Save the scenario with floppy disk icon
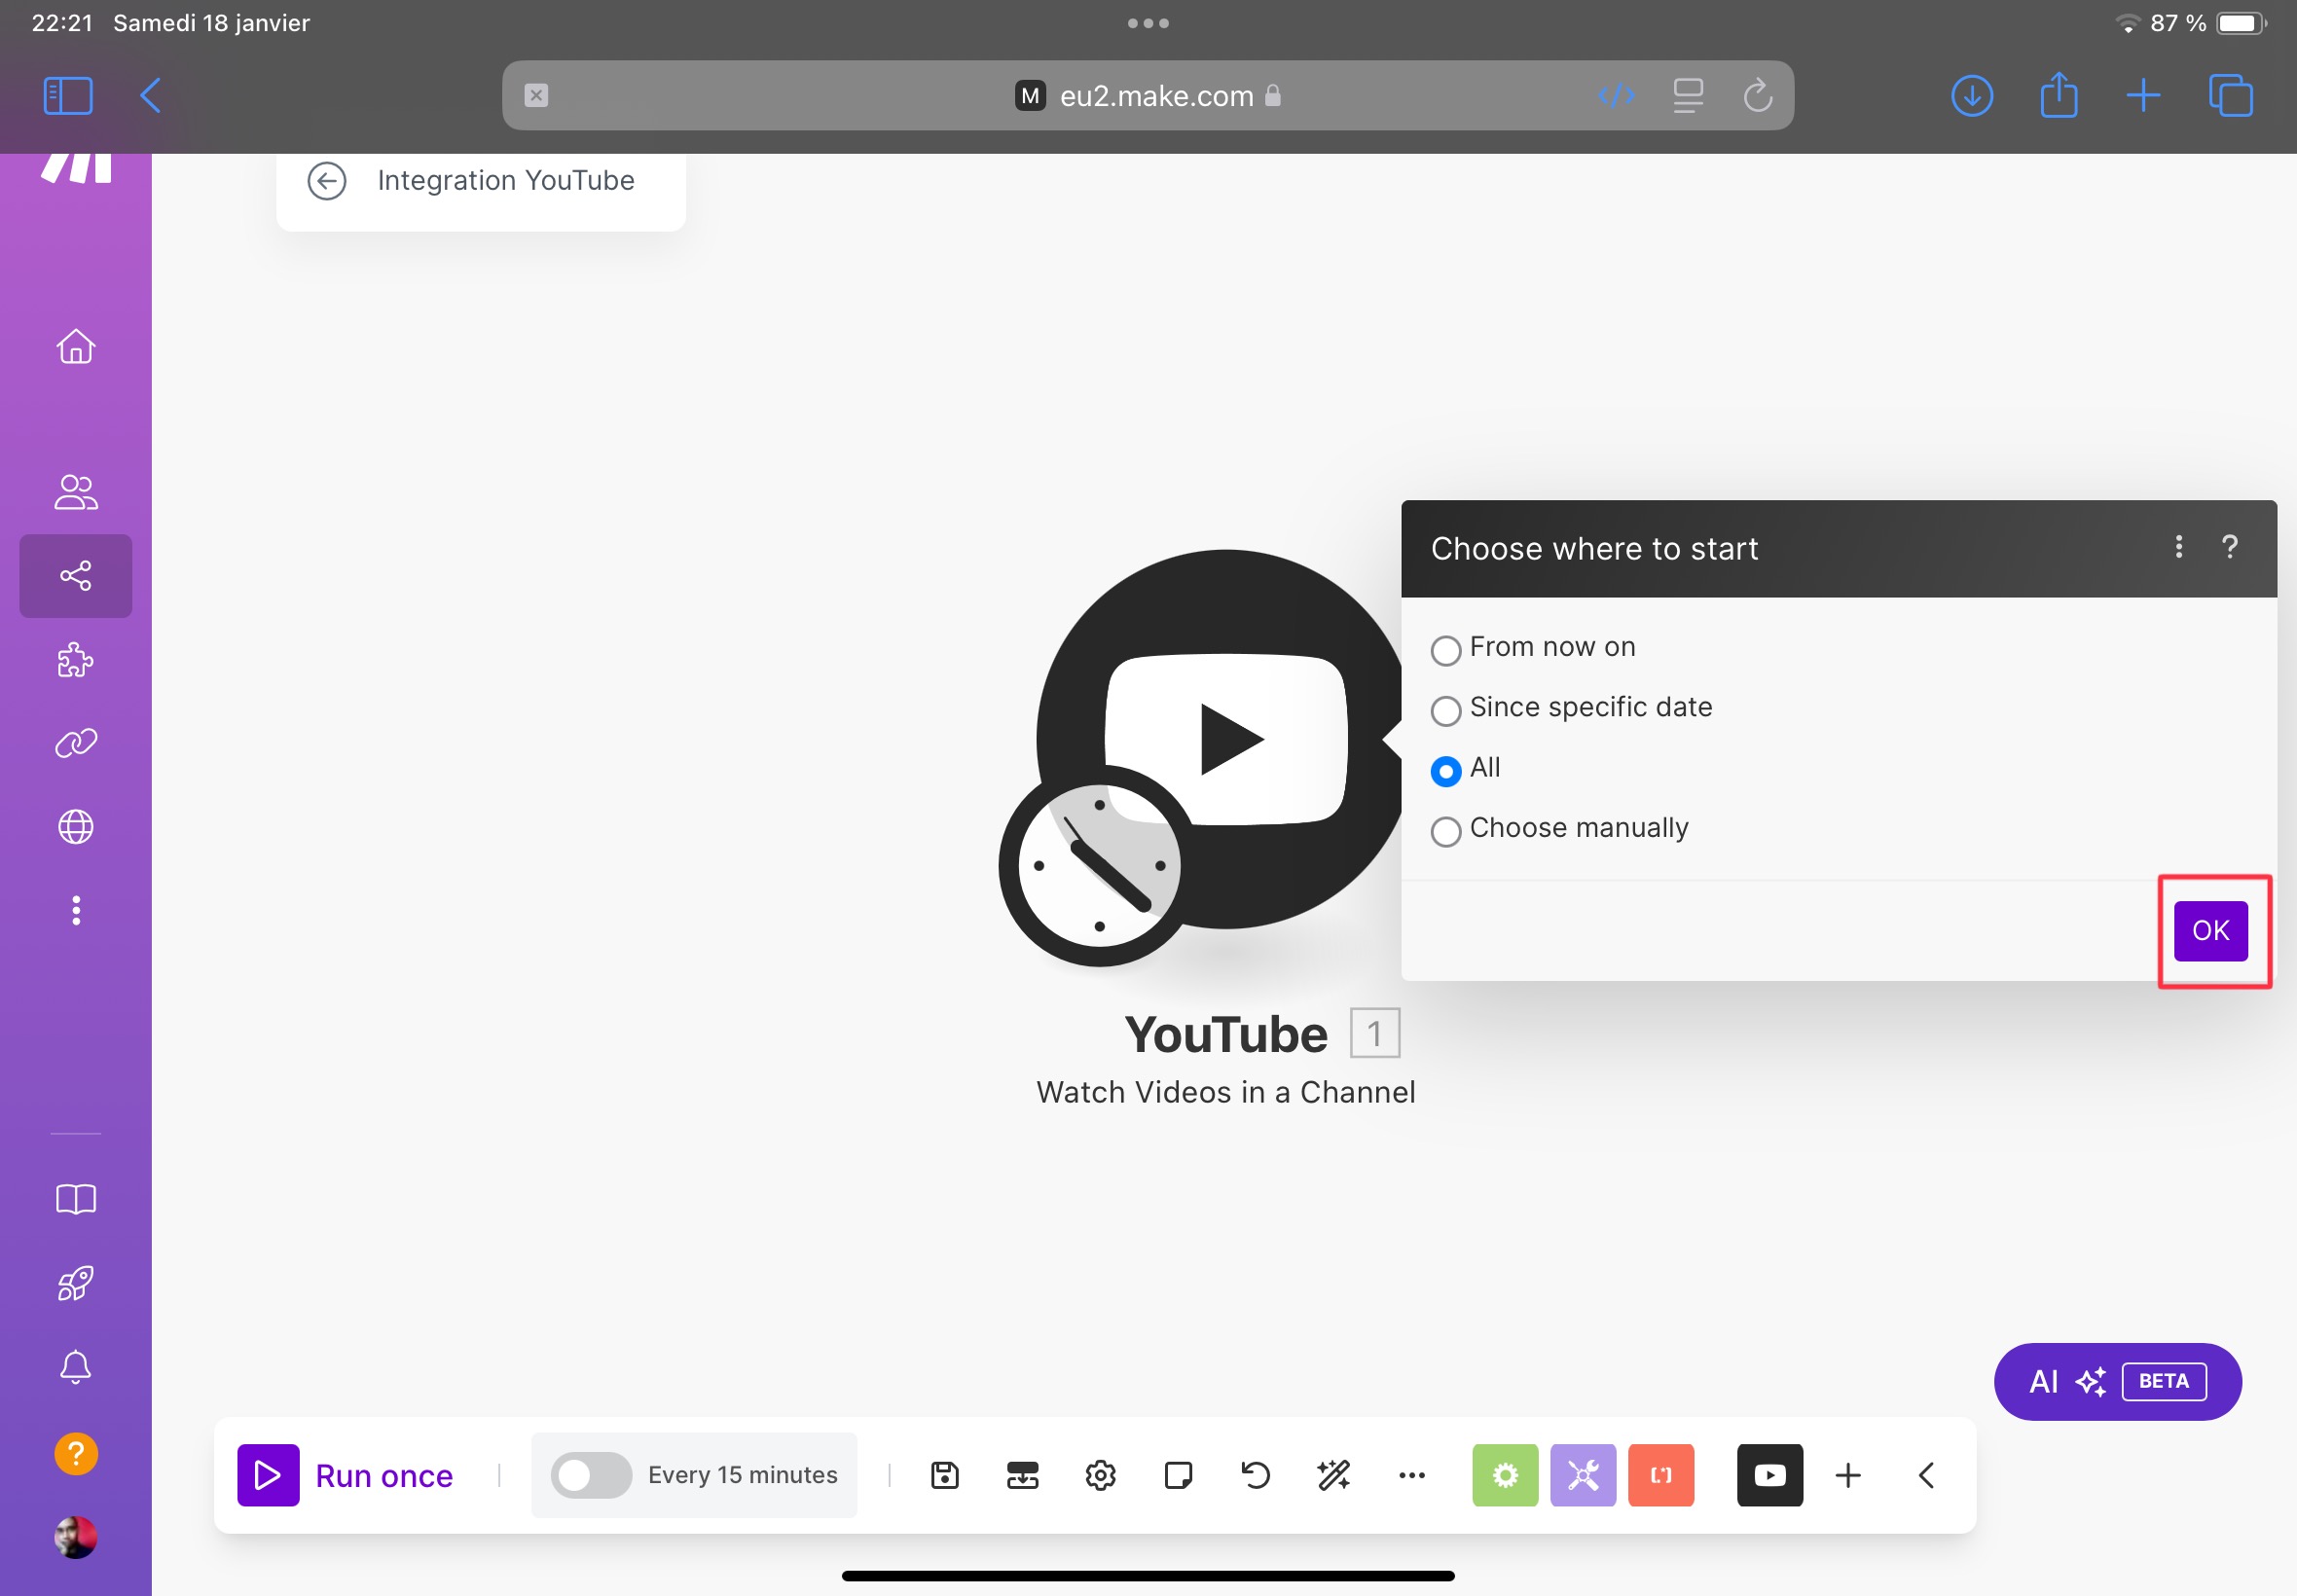 (945, 1475)
